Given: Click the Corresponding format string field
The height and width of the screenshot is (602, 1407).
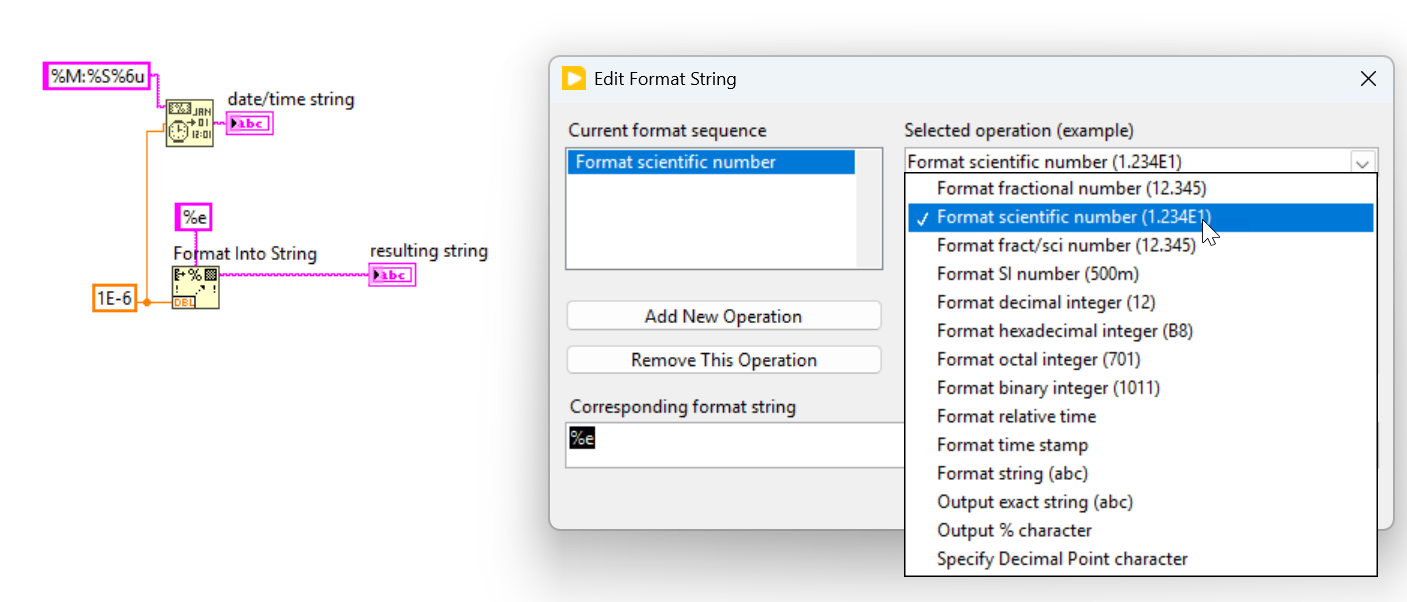Looking at the screenshot, I should pyautogui.click(x=735, y=444).
